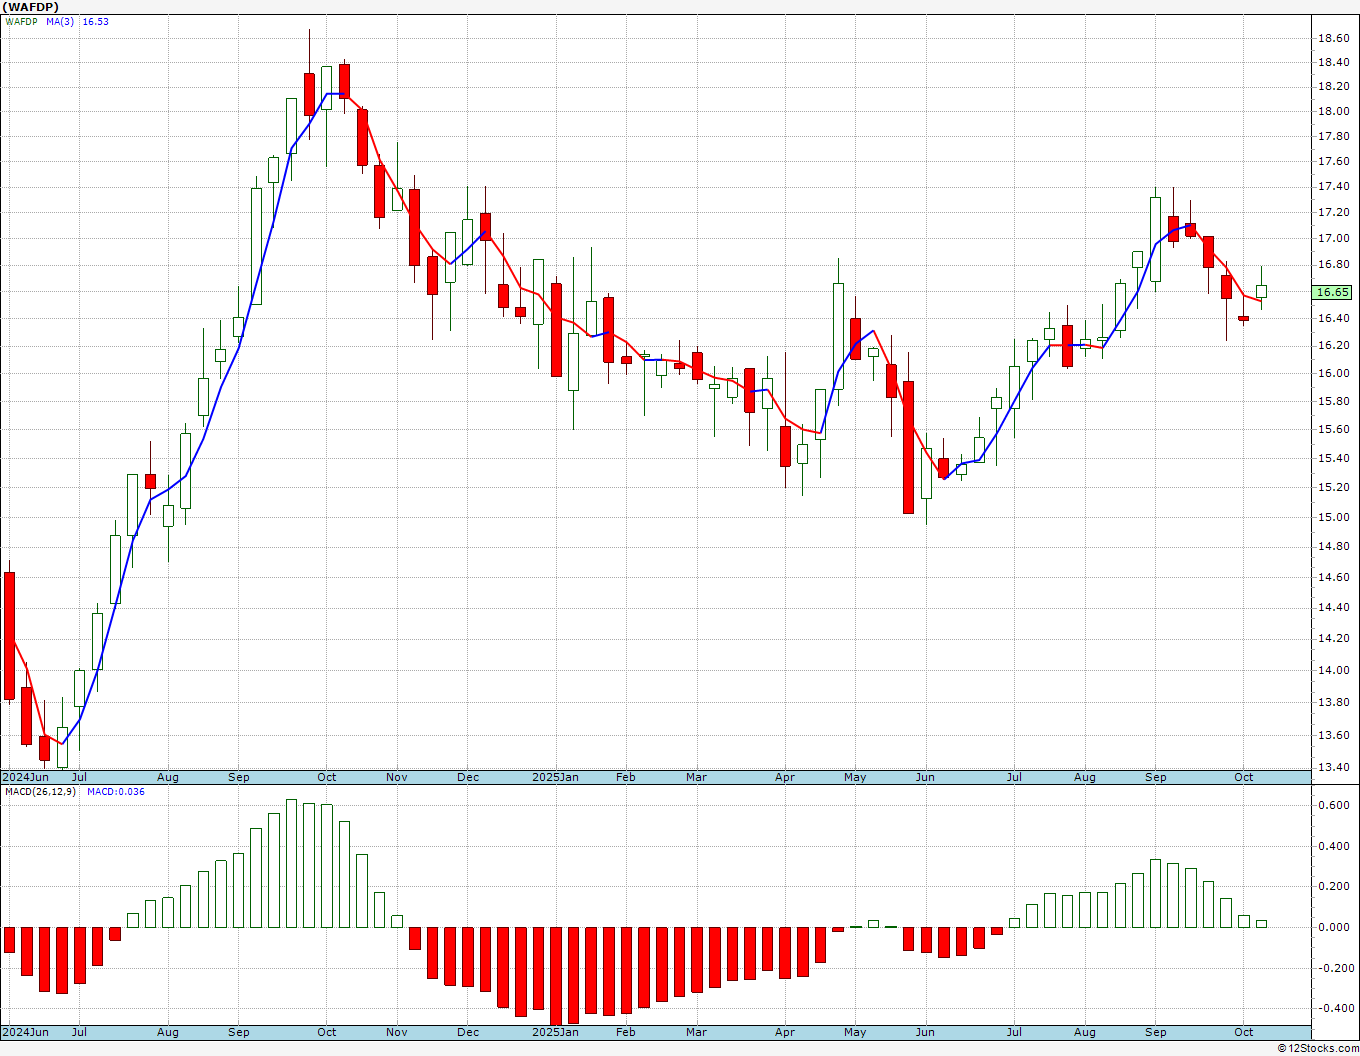Screen dimensions: 1360x1056
Task: Select the 17.00 price axis label
Action: [1332, 238]
